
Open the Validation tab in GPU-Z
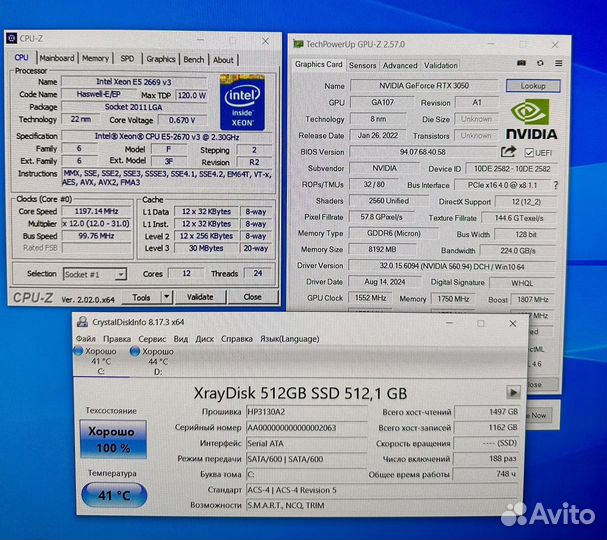point(441,65)
